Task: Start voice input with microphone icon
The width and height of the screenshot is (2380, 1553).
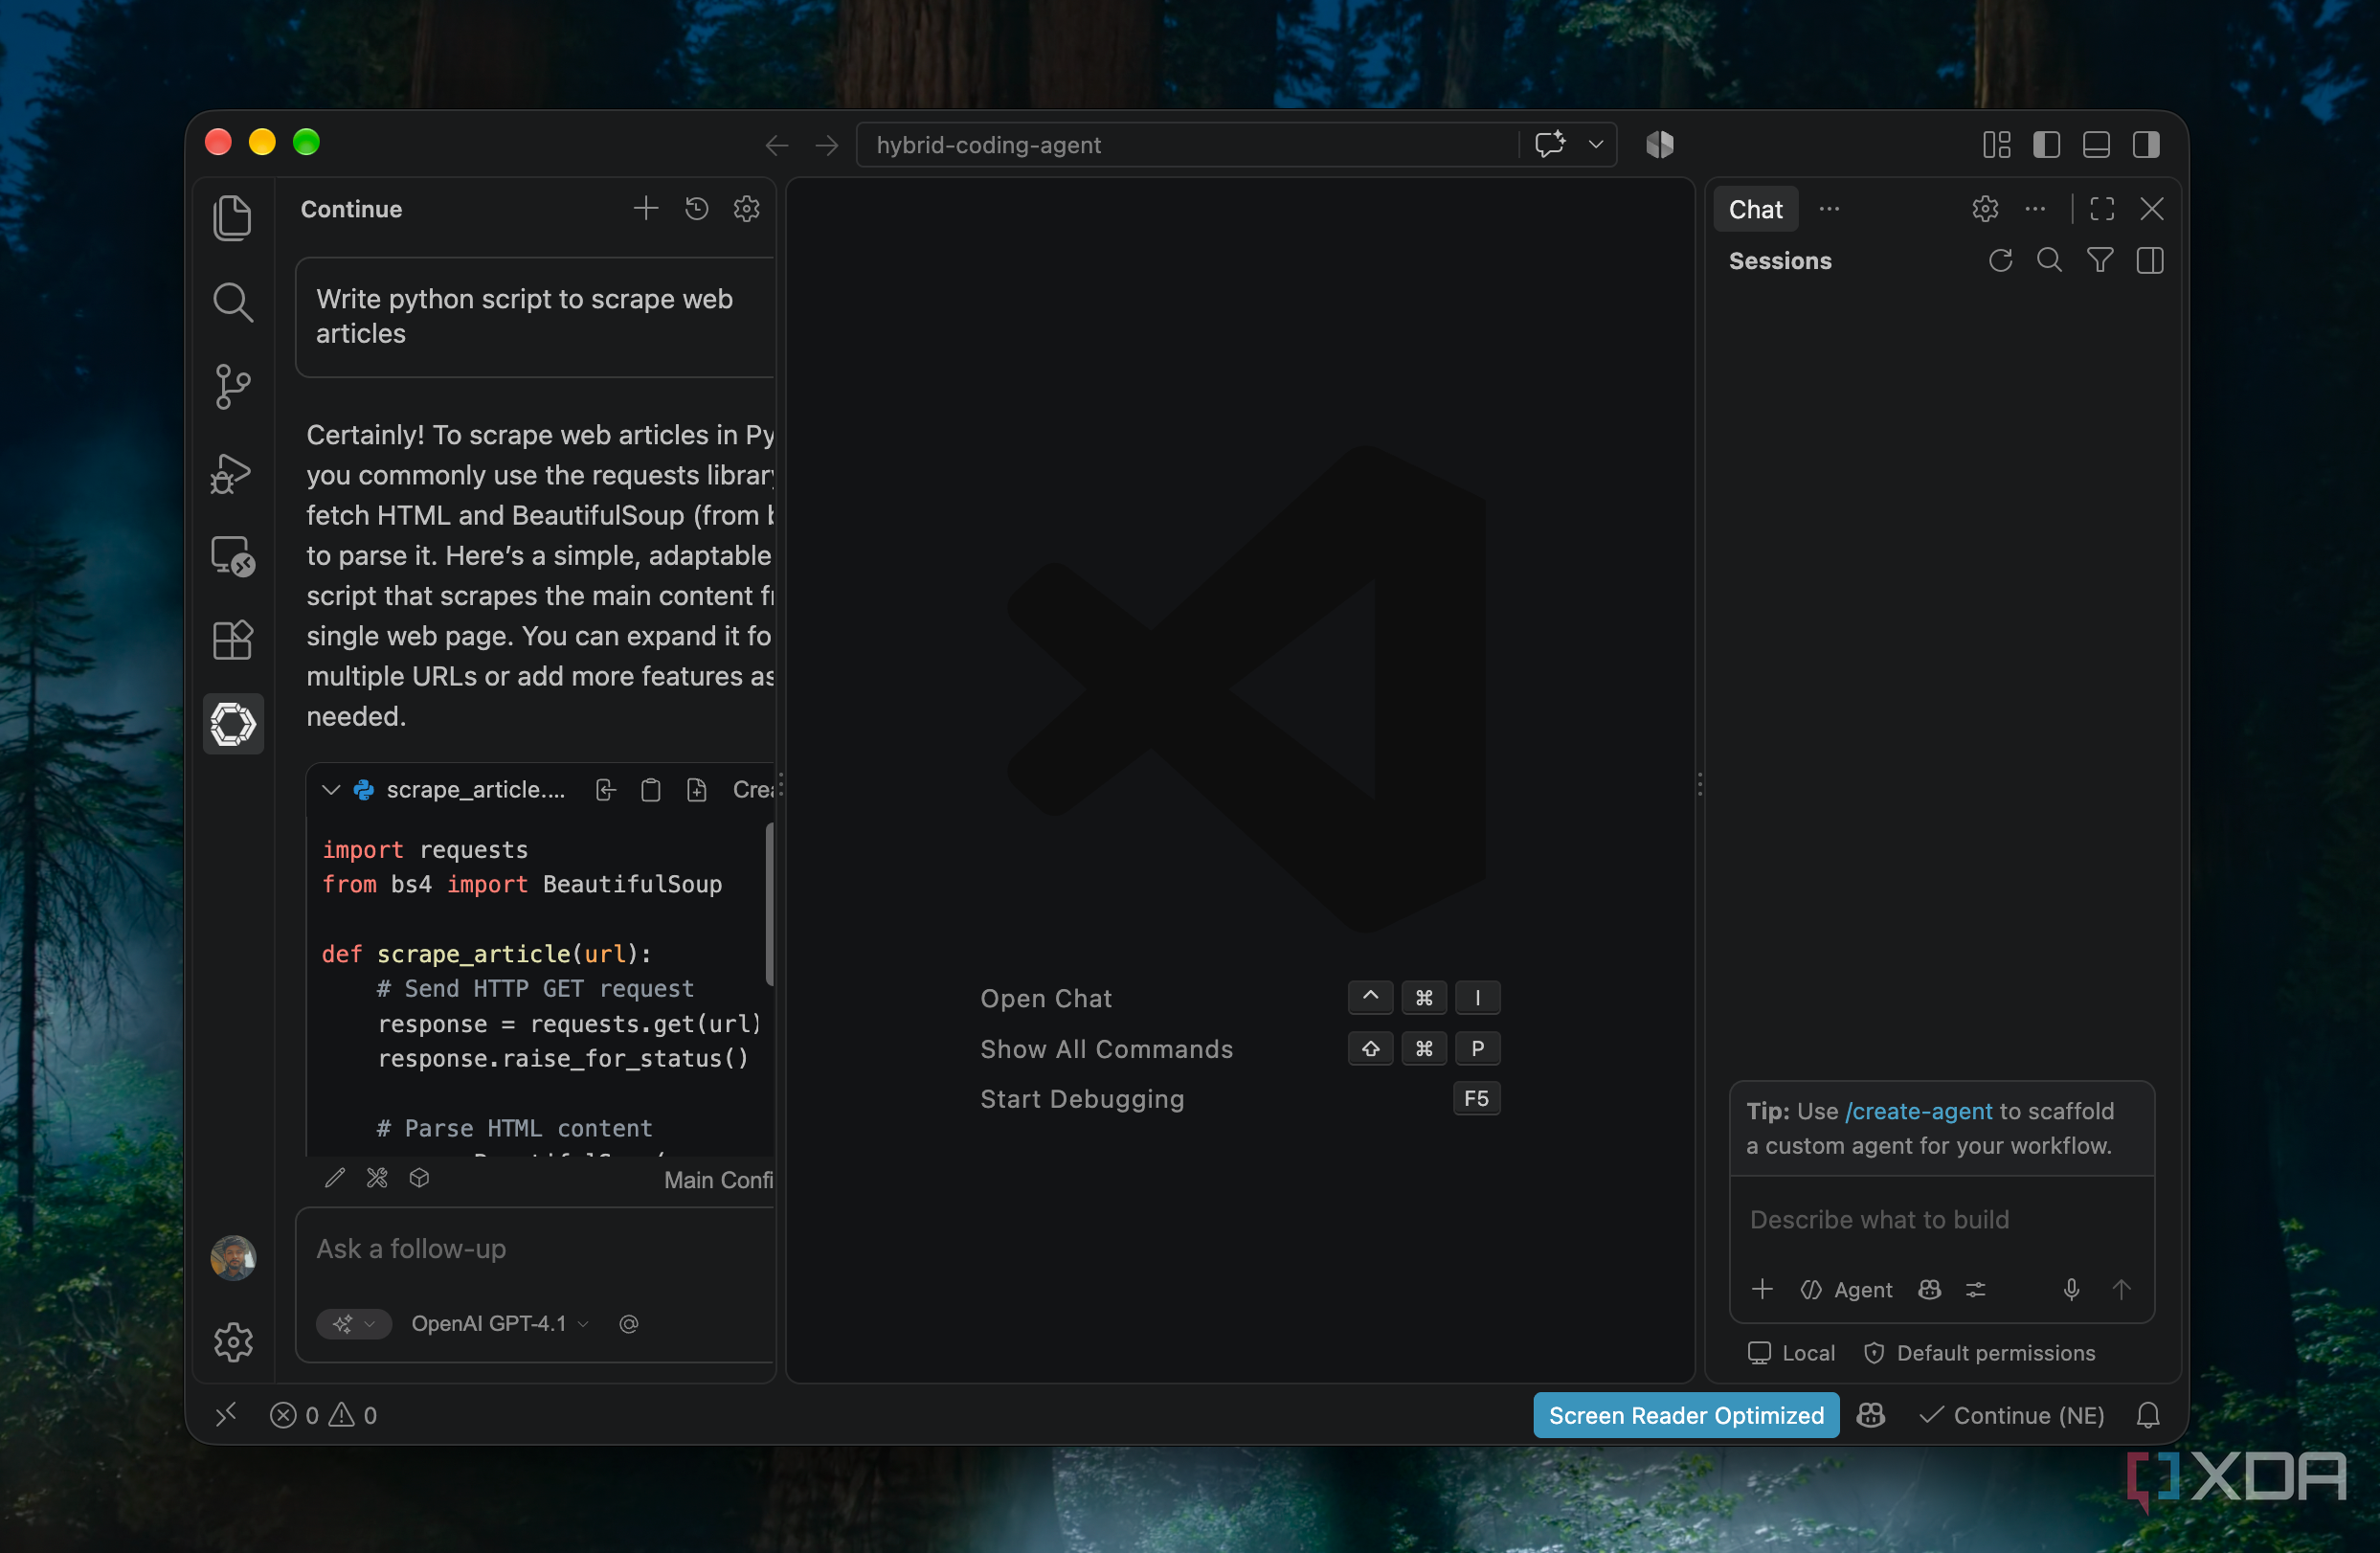Action: click(x=2071, y=1289)
